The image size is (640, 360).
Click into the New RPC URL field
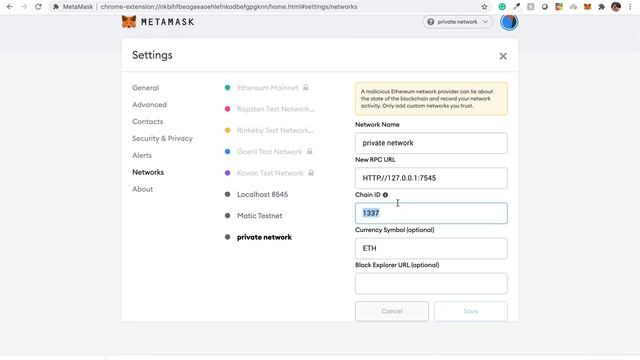click(x=431, y=178)
